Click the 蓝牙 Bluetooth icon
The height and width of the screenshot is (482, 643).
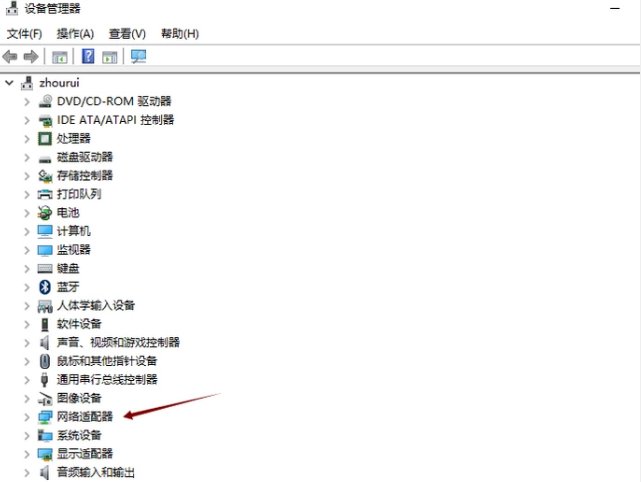click(45, 287)
